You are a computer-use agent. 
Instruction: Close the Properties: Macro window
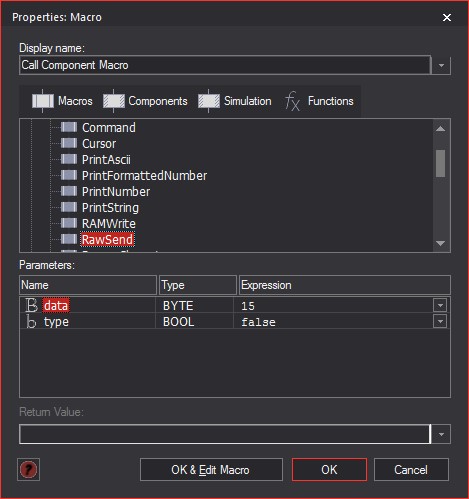point(447,17)
